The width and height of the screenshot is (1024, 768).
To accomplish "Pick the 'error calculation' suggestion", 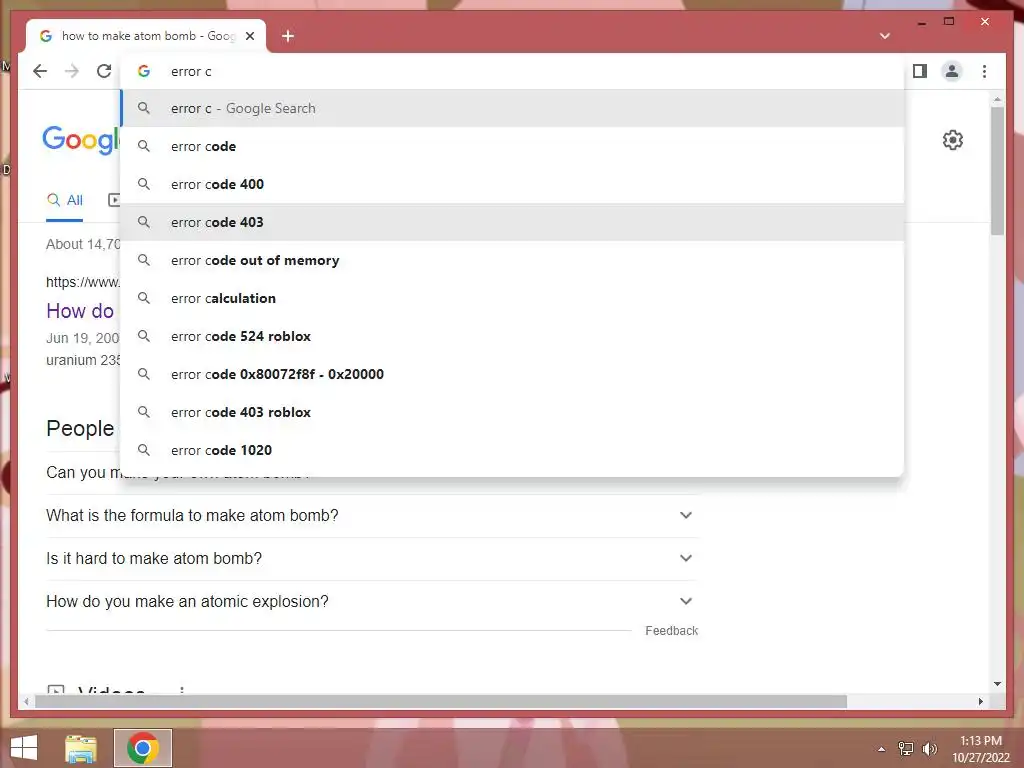I will 513,298.
